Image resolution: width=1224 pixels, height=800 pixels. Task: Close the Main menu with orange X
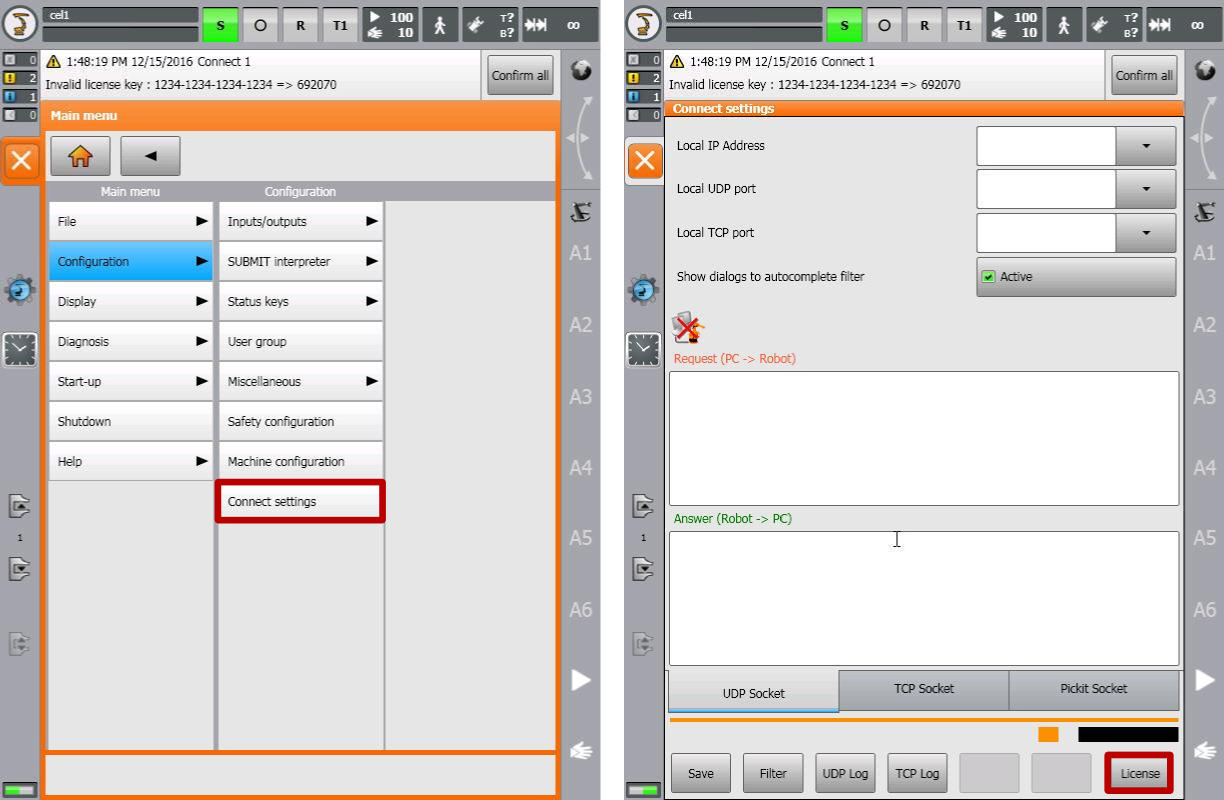[x=21, y=161]
